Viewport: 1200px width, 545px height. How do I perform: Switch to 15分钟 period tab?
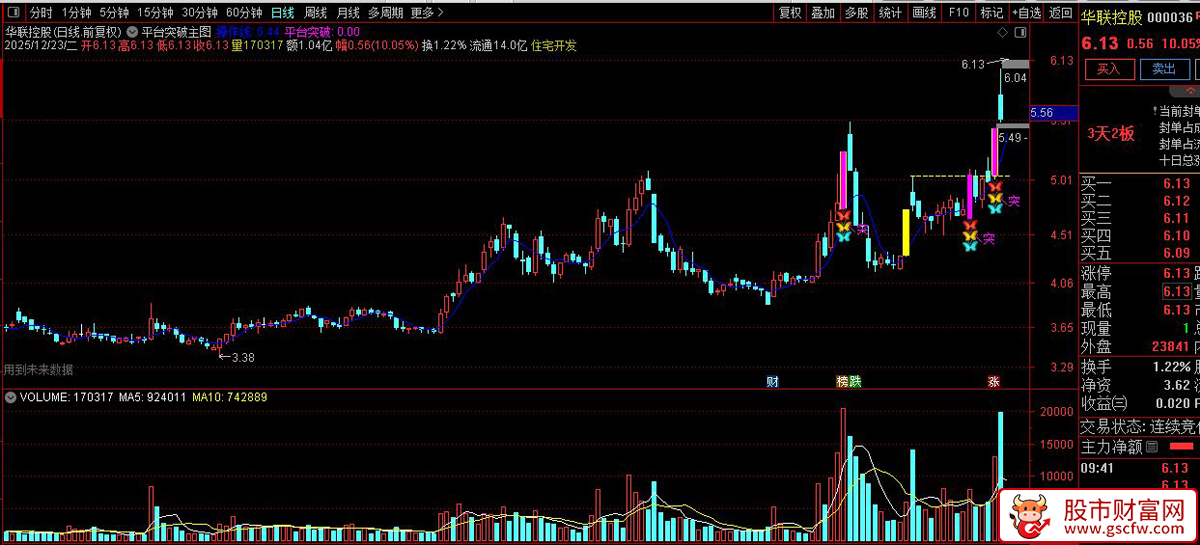pyautogui.click(x=155, y=13)
